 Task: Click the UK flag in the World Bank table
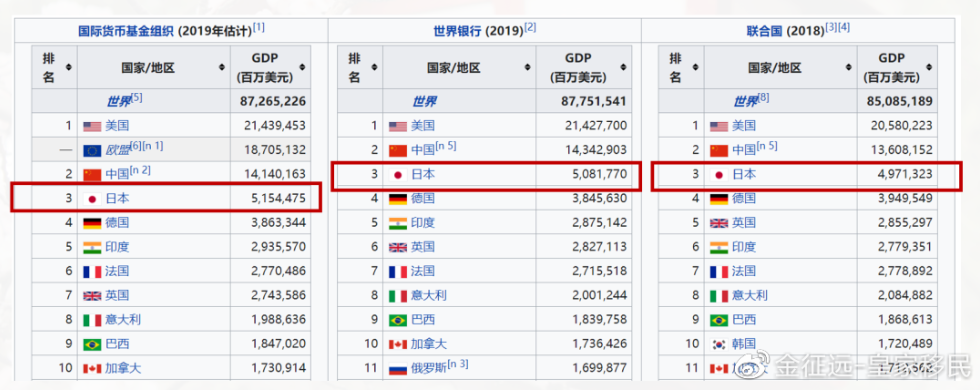[x=398, y=248]
